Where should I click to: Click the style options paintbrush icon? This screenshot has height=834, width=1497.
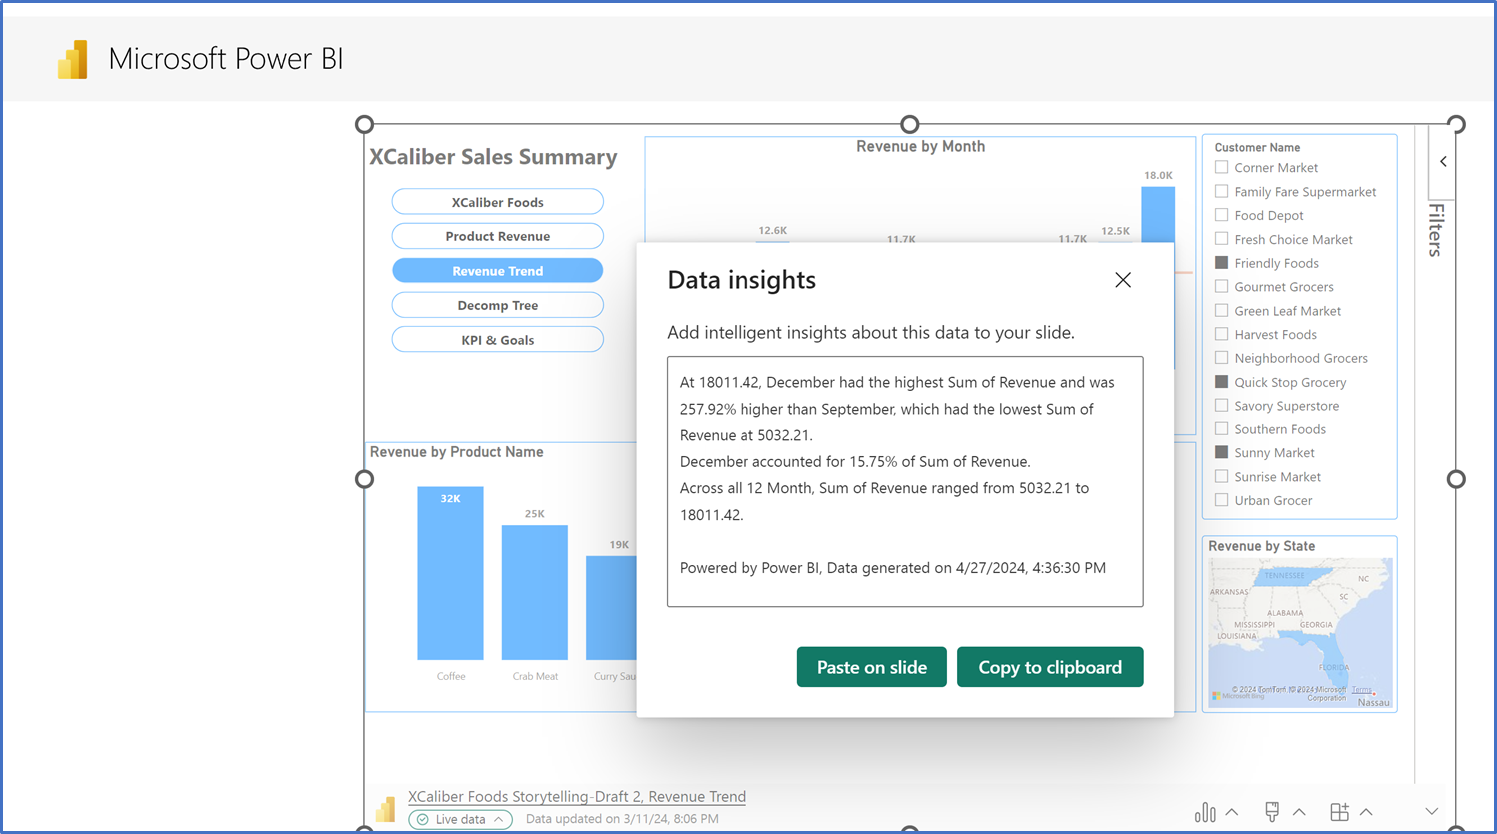[x=1272, y=812]
